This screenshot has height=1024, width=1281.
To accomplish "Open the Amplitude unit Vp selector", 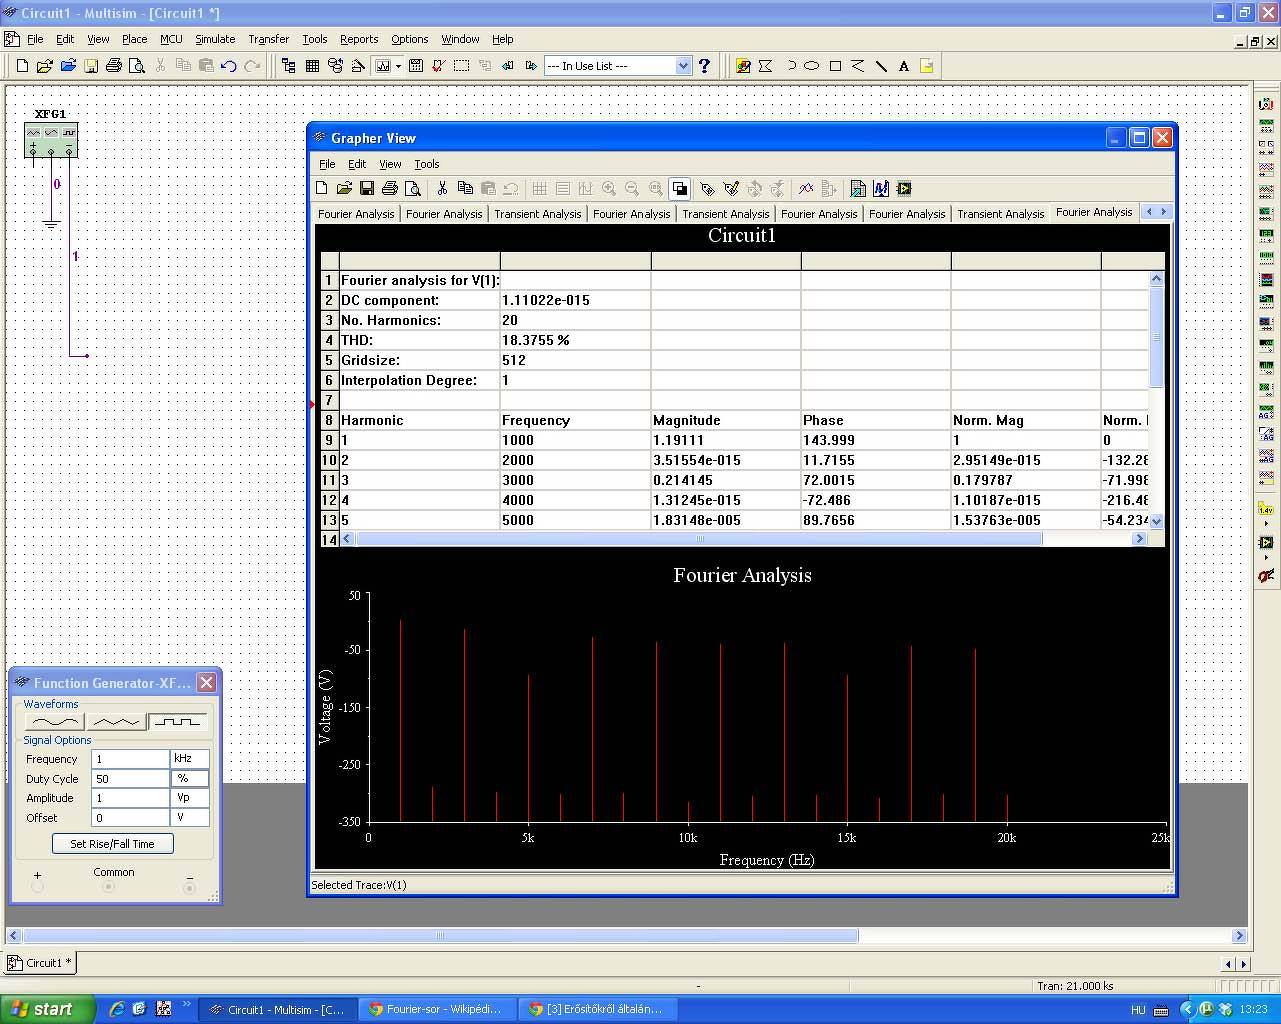I will tap(189, 798).
